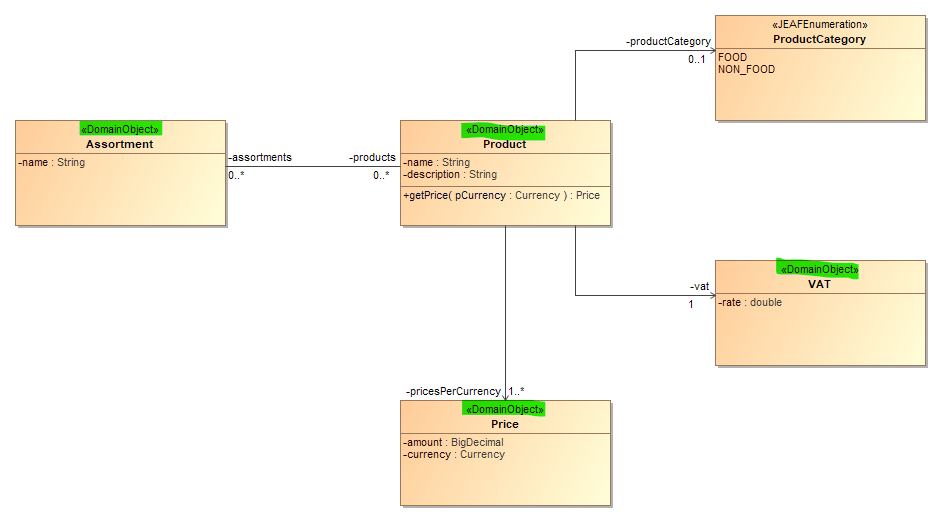Select the -productCategory role label
This screenshot has height=520, width=940.
click(668, 42)
